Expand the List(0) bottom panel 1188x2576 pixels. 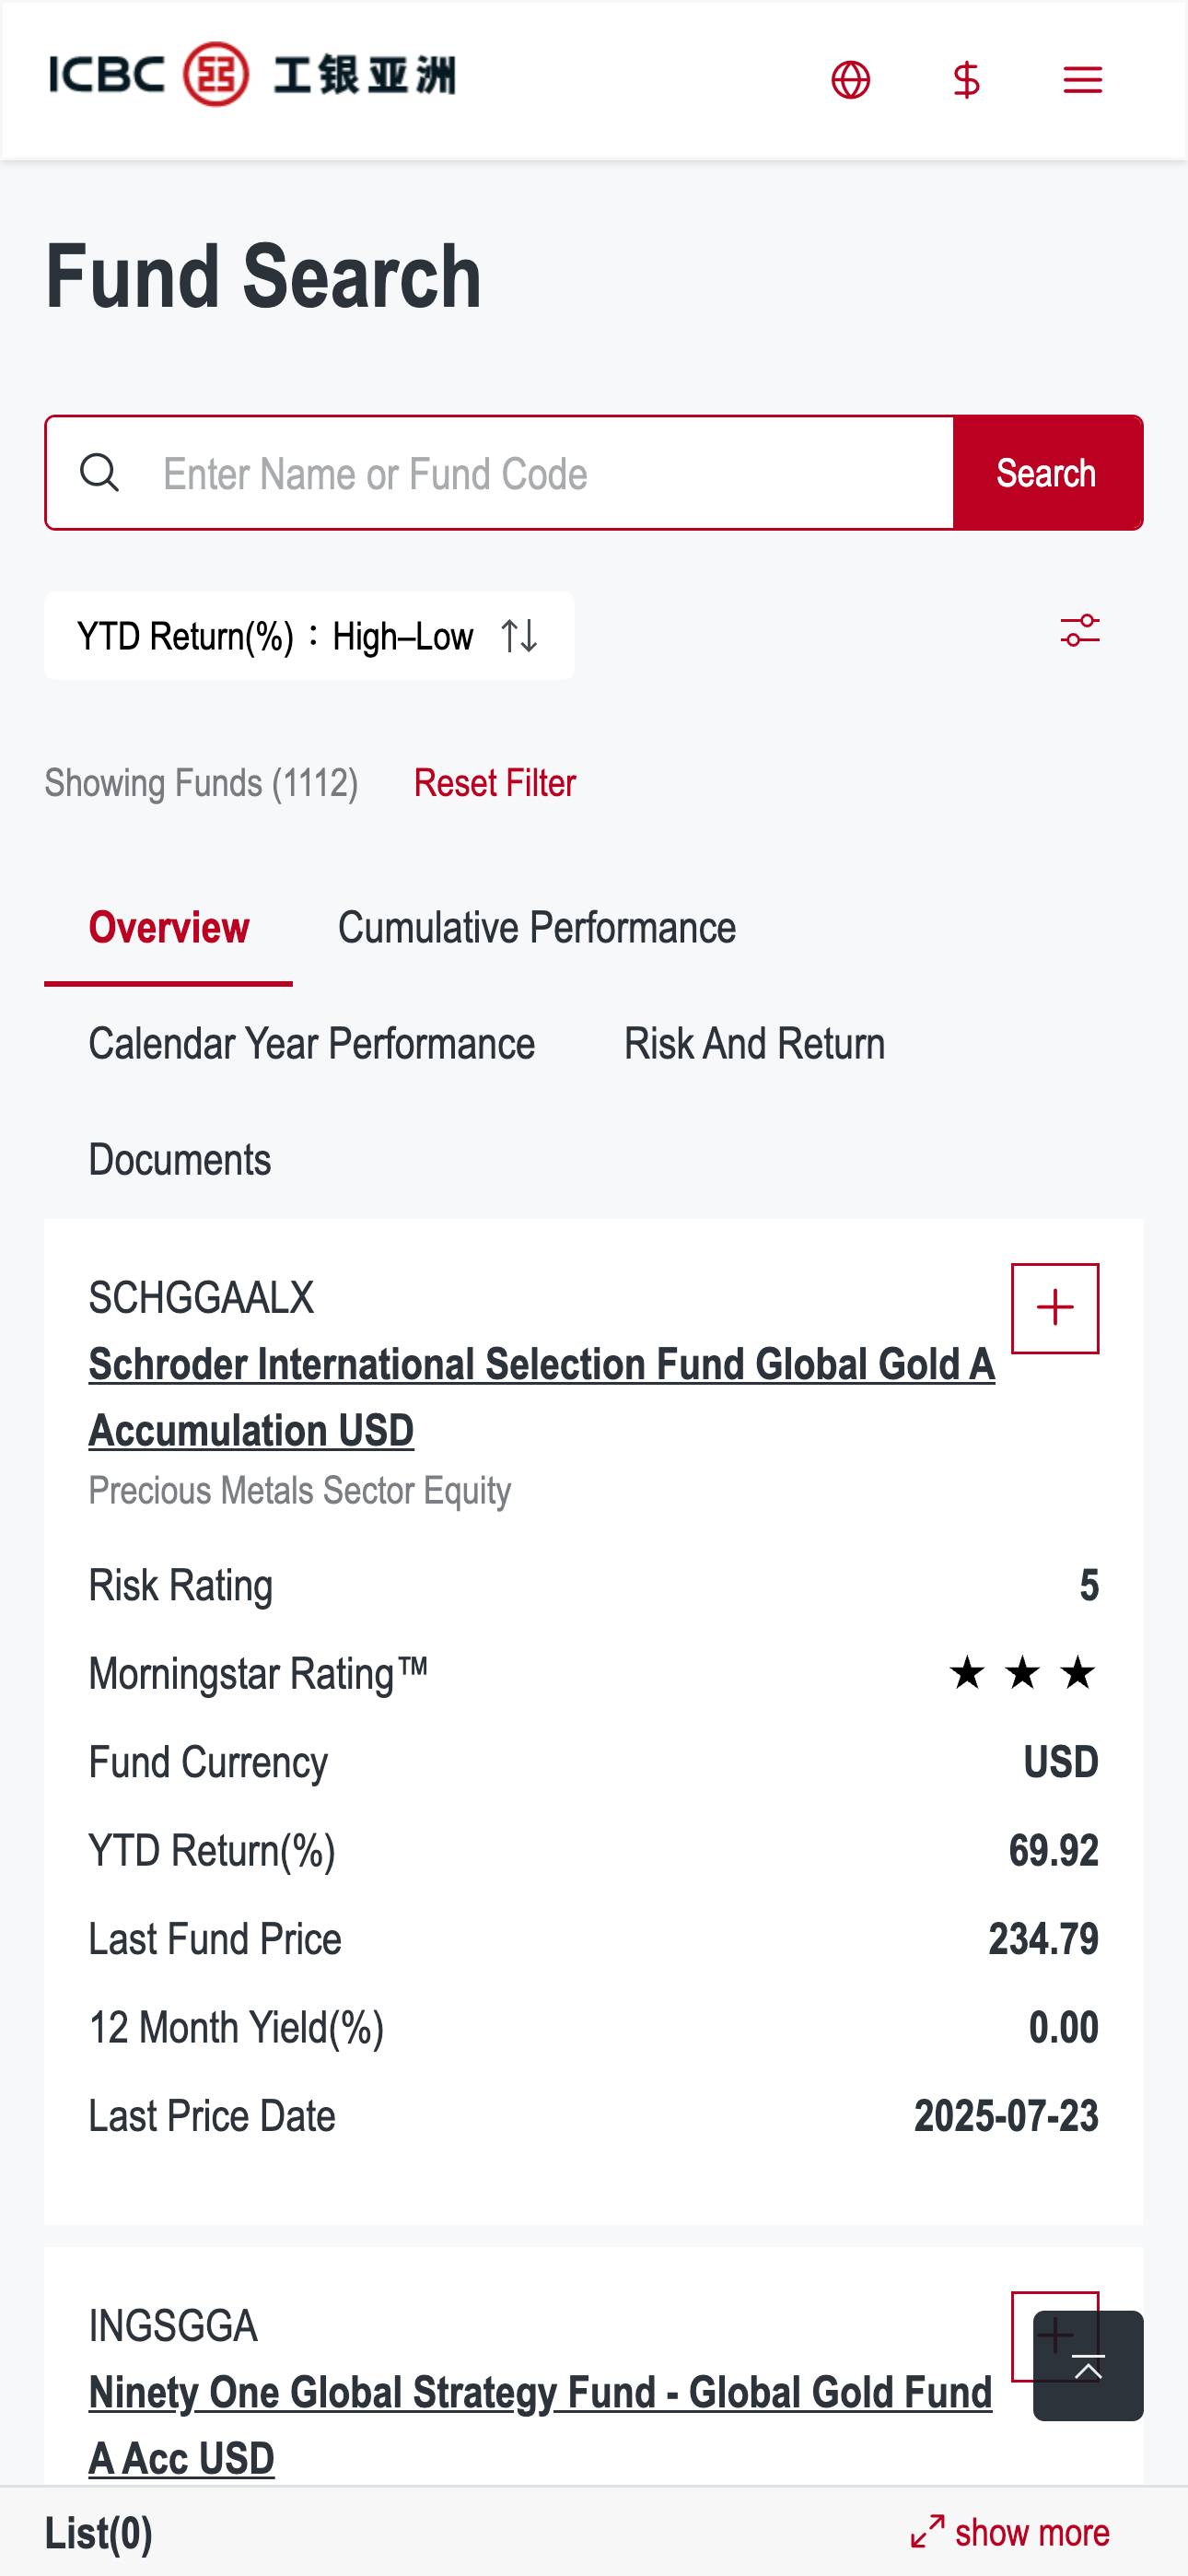[99, 2533]
